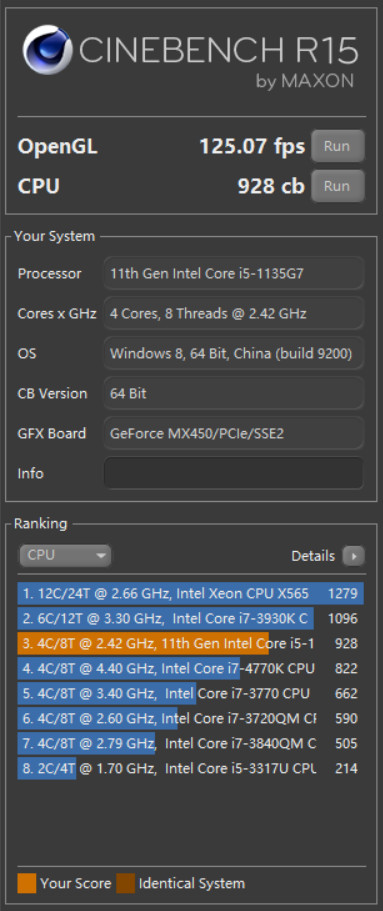Open the CPU ranking type dropdown

click(x=65, y=555)
